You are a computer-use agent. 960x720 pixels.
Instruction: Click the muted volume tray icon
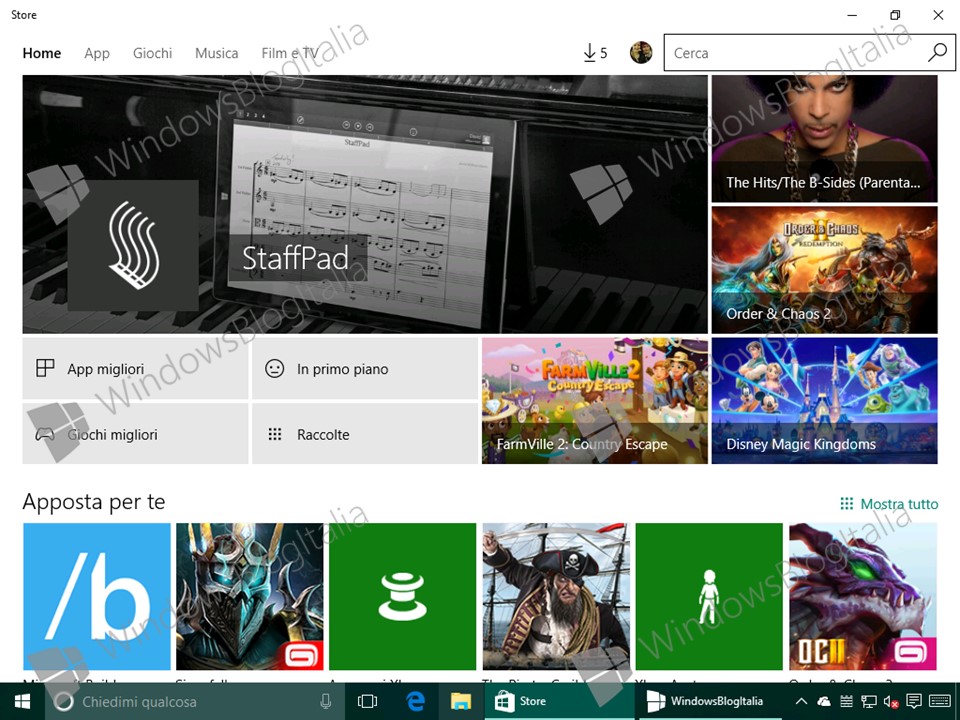[891, 702]
